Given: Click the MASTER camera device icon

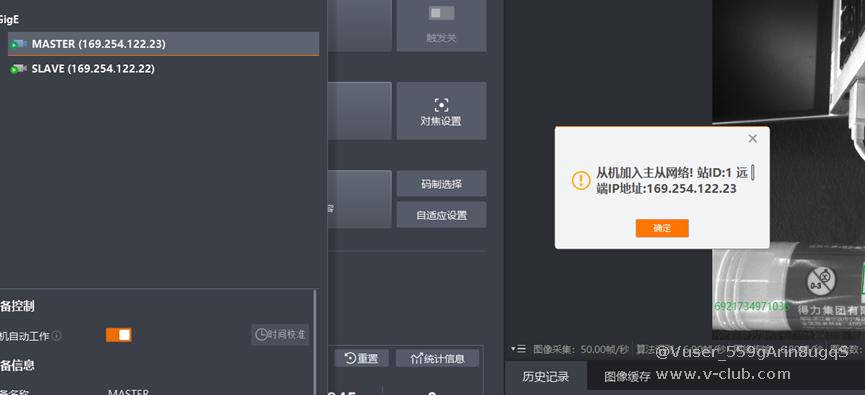Looking at the screenshot, I should pos(19,44).
